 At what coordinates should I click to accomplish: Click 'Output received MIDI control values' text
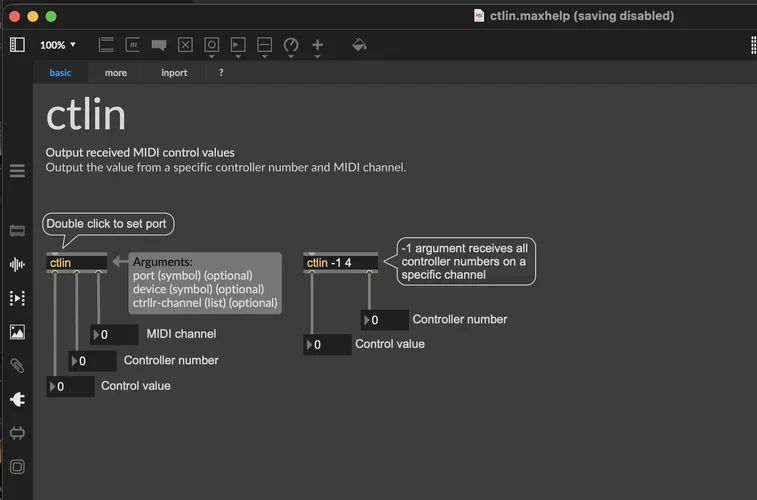[140, 153]
